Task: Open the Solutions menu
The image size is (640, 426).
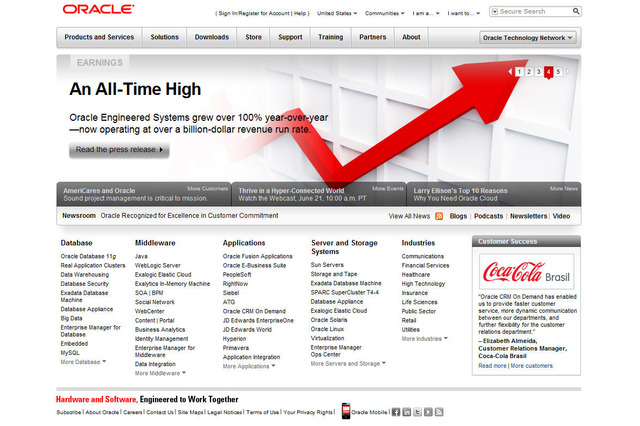Action: click(164, 37)
